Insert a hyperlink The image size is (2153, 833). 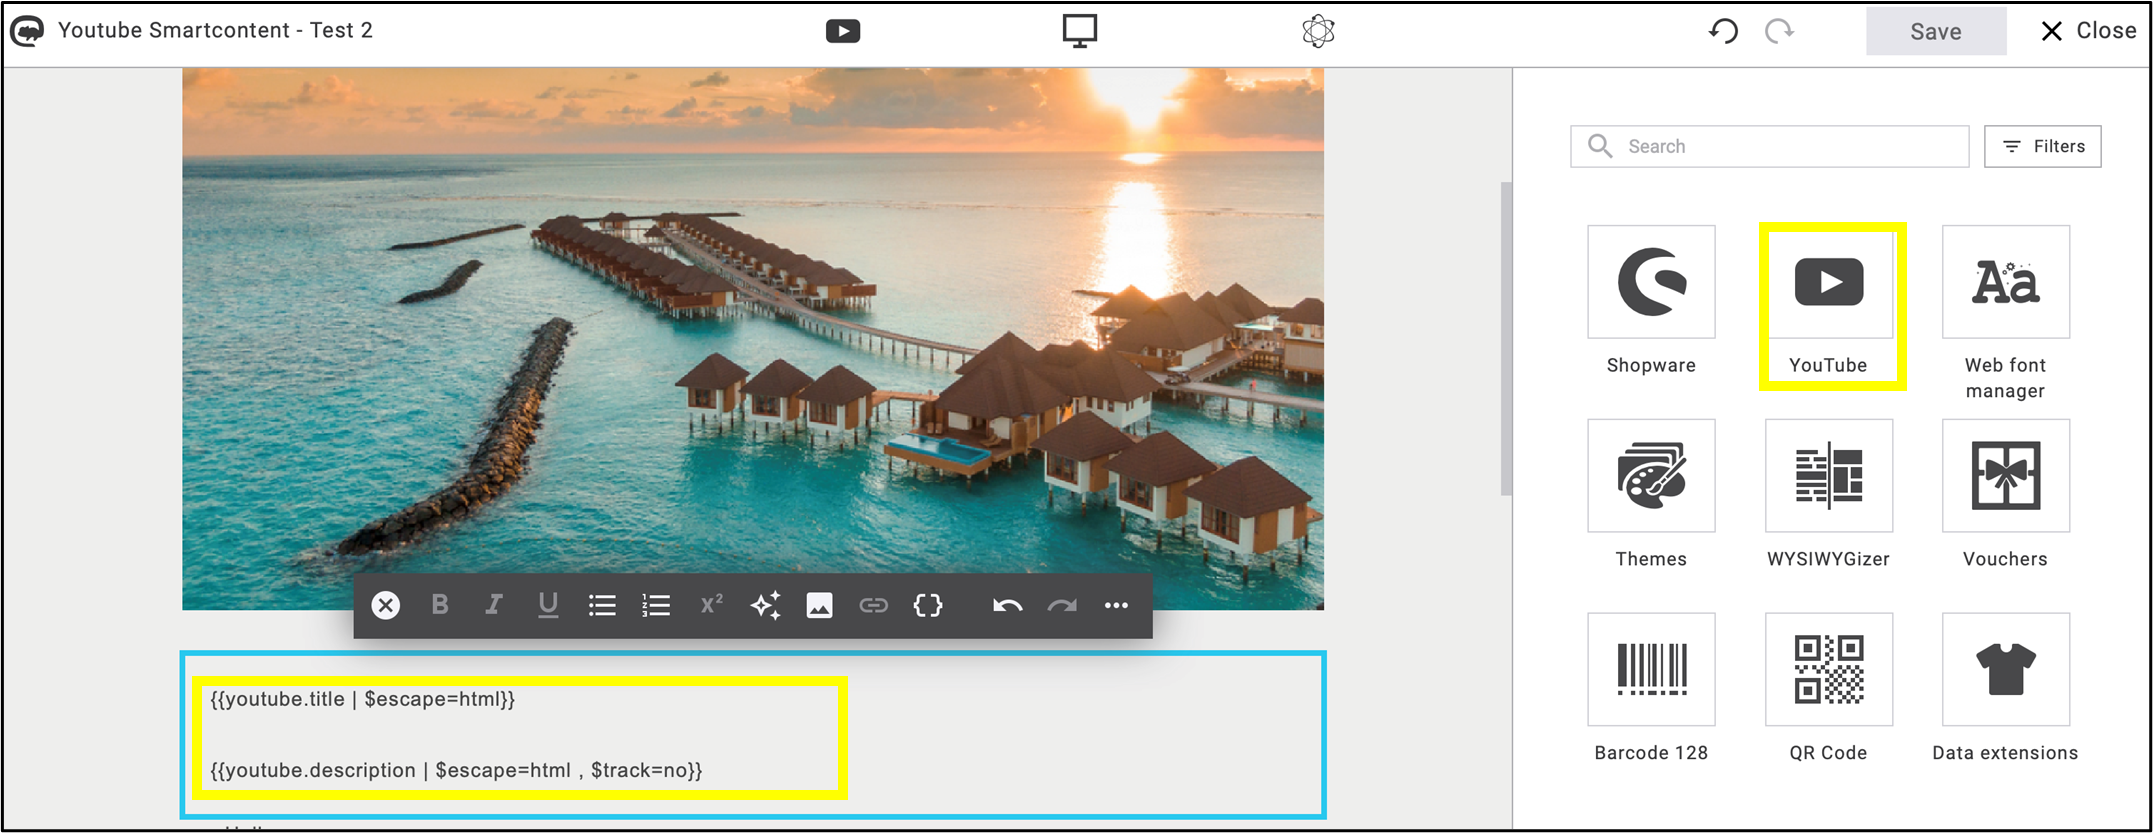874,605
